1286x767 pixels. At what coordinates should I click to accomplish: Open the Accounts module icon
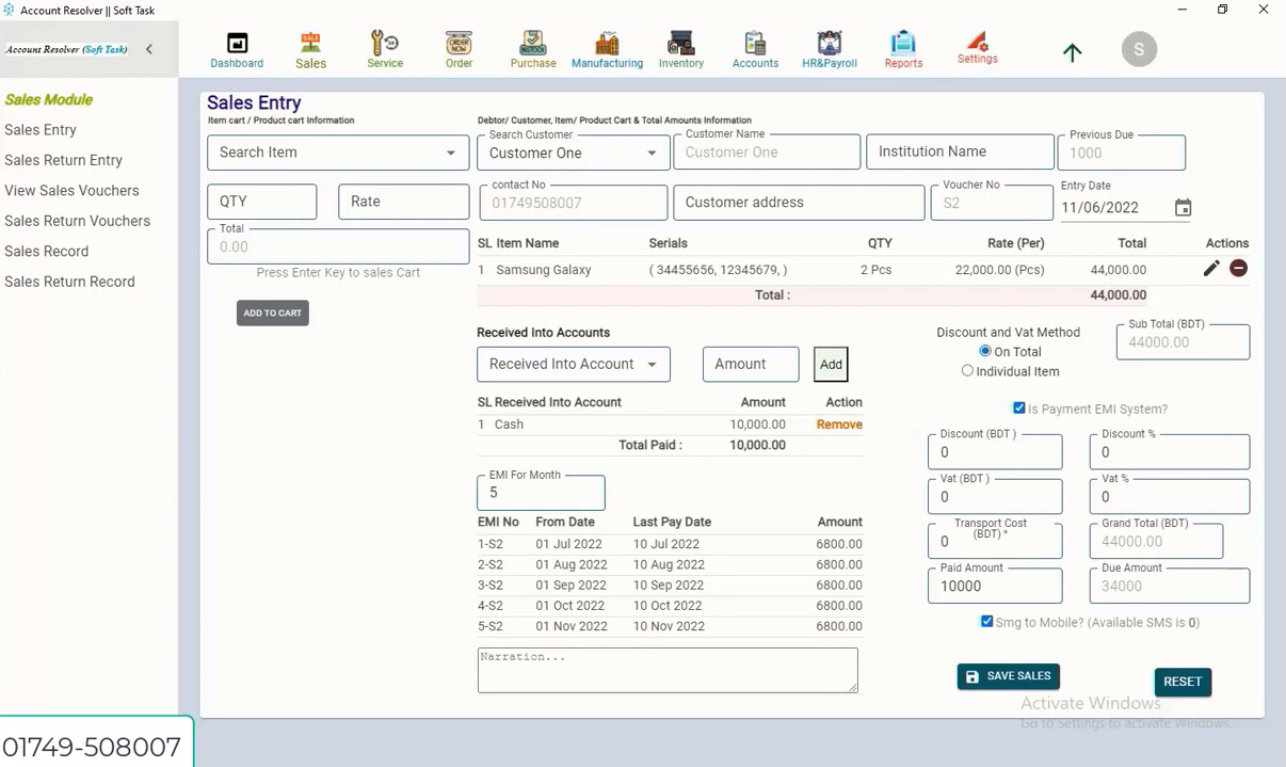tap(755, 49)
